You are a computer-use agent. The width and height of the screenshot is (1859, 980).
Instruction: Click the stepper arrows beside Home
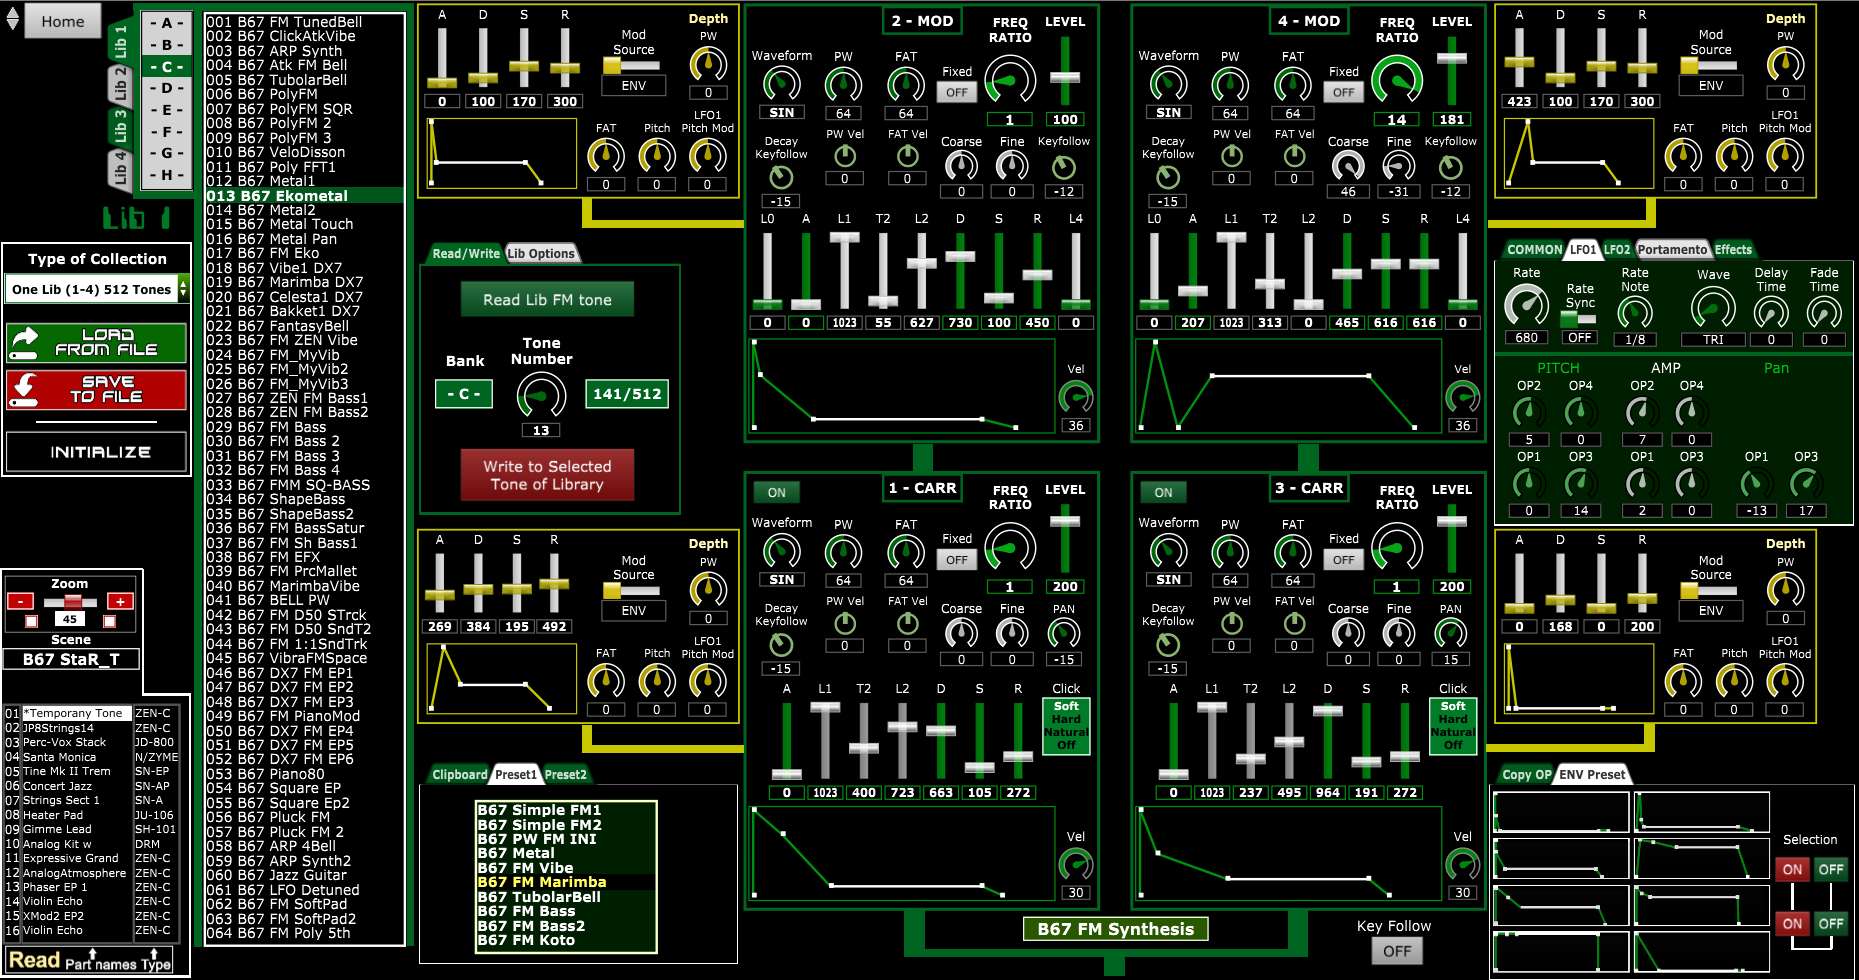pos(12,19)
